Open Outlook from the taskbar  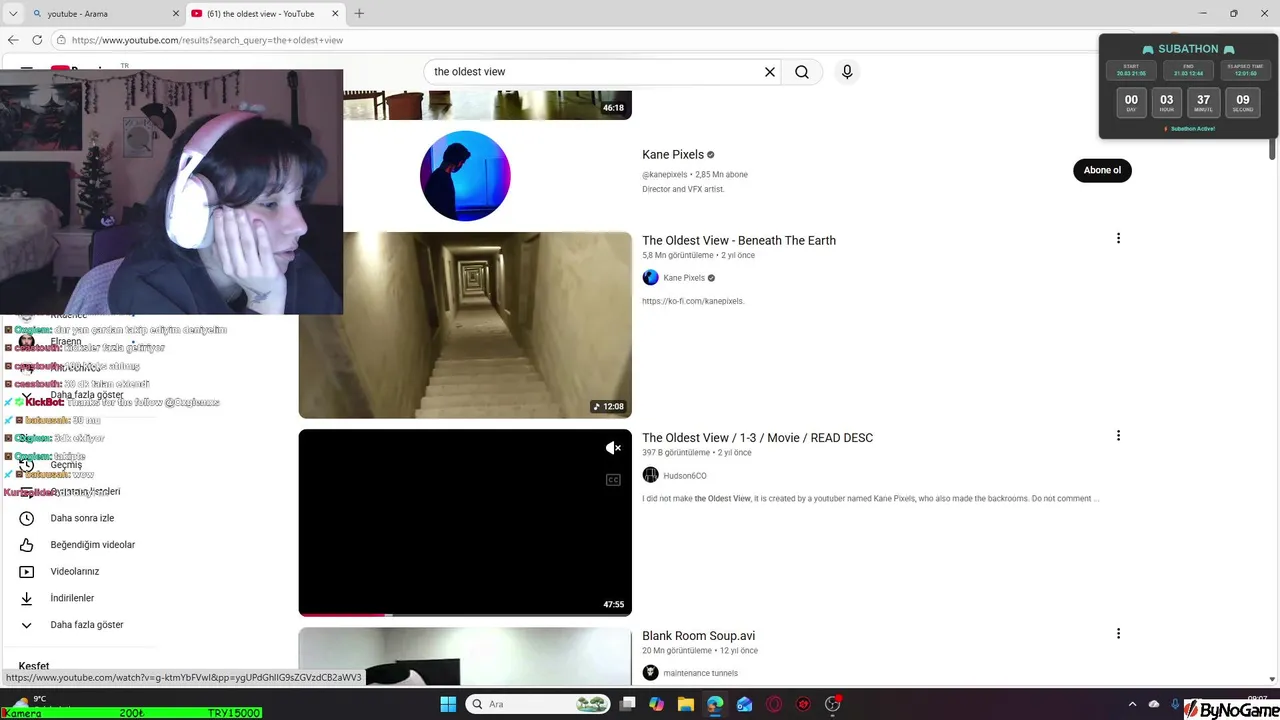coord(744,704)
